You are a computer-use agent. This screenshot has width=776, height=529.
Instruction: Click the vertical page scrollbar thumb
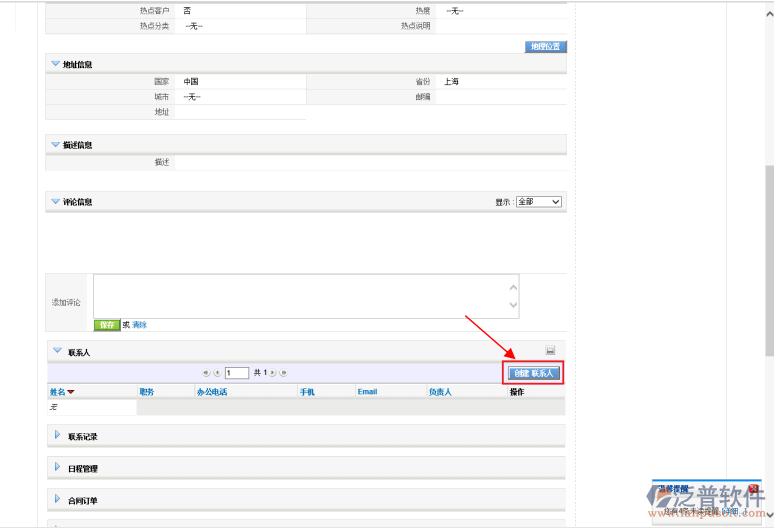point(770,261)
